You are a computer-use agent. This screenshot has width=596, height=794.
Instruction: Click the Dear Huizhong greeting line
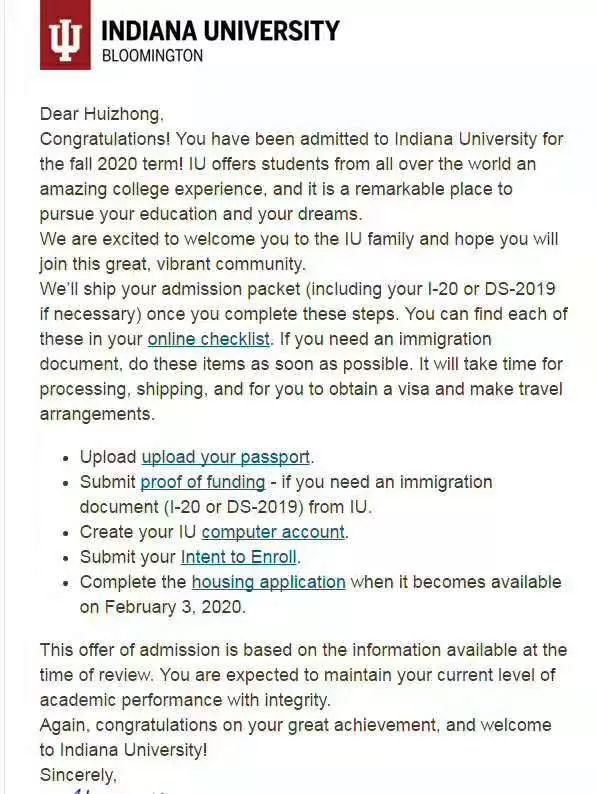coord(101,114)
